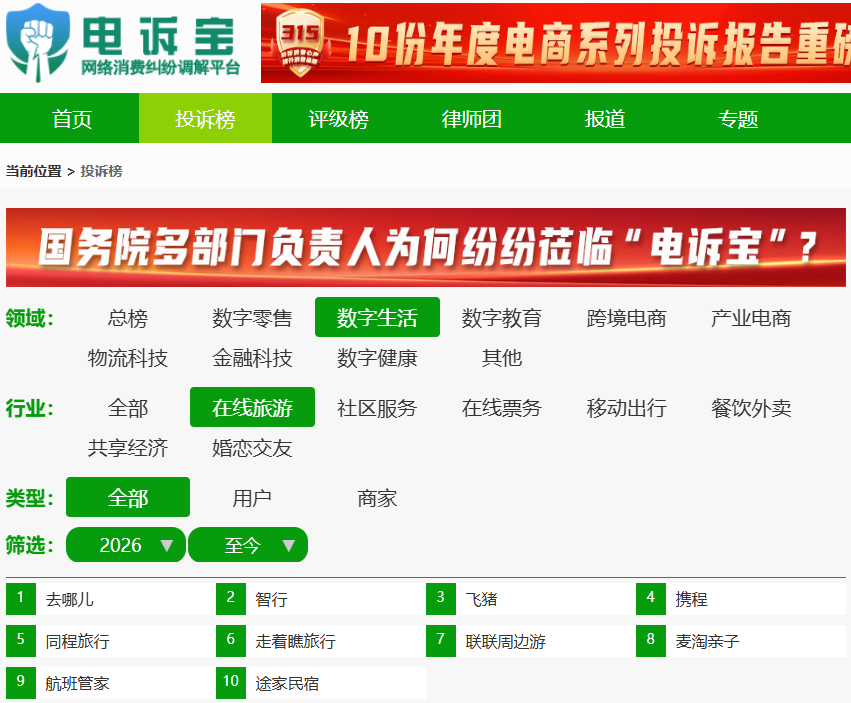Choose the 婚恋交友 industry

252,448
